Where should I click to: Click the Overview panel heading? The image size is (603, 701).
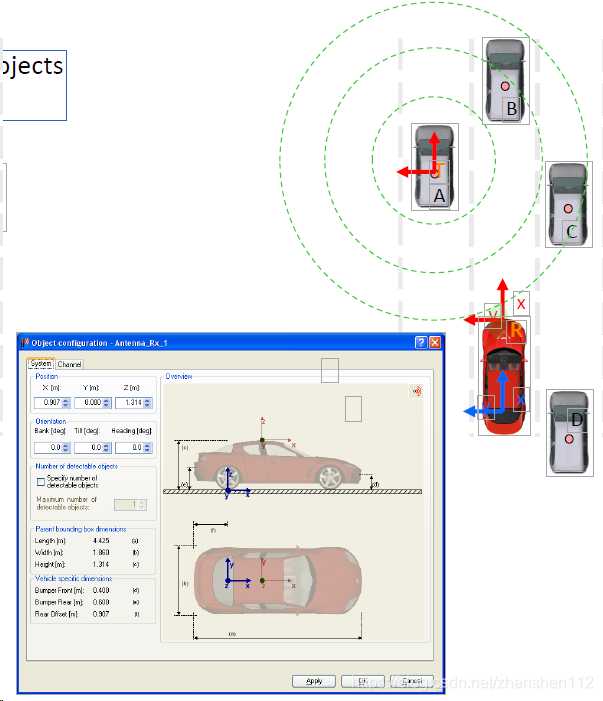point(179,376)
